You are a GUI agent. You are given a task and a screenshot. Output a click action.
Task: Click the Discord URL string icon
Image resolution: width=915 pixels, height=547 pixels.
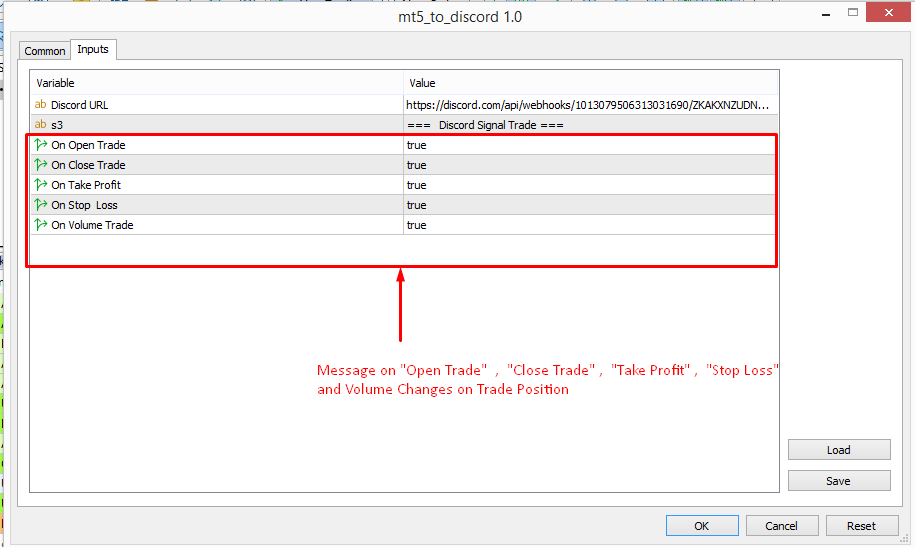(x=40, y=104)
